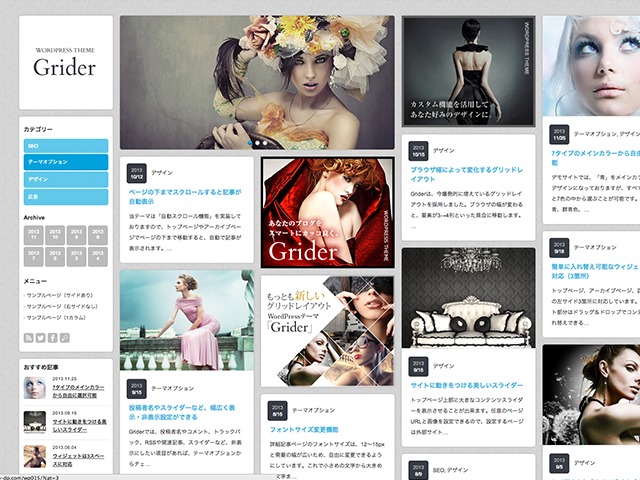
Task: Click the 2013 9/18 date badge
Action: (559, 248)
